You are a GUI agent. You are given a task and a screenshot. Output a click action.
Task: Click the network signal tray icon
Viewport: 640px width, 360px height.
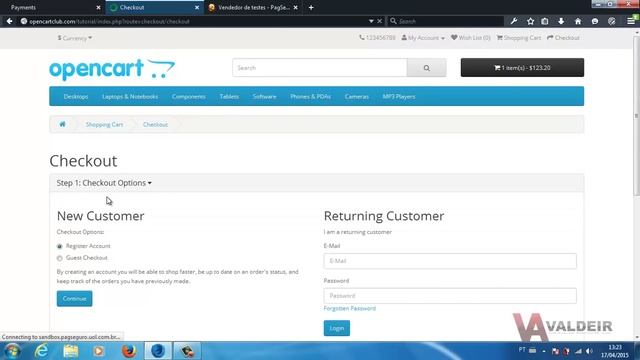[x=578, y=351]
